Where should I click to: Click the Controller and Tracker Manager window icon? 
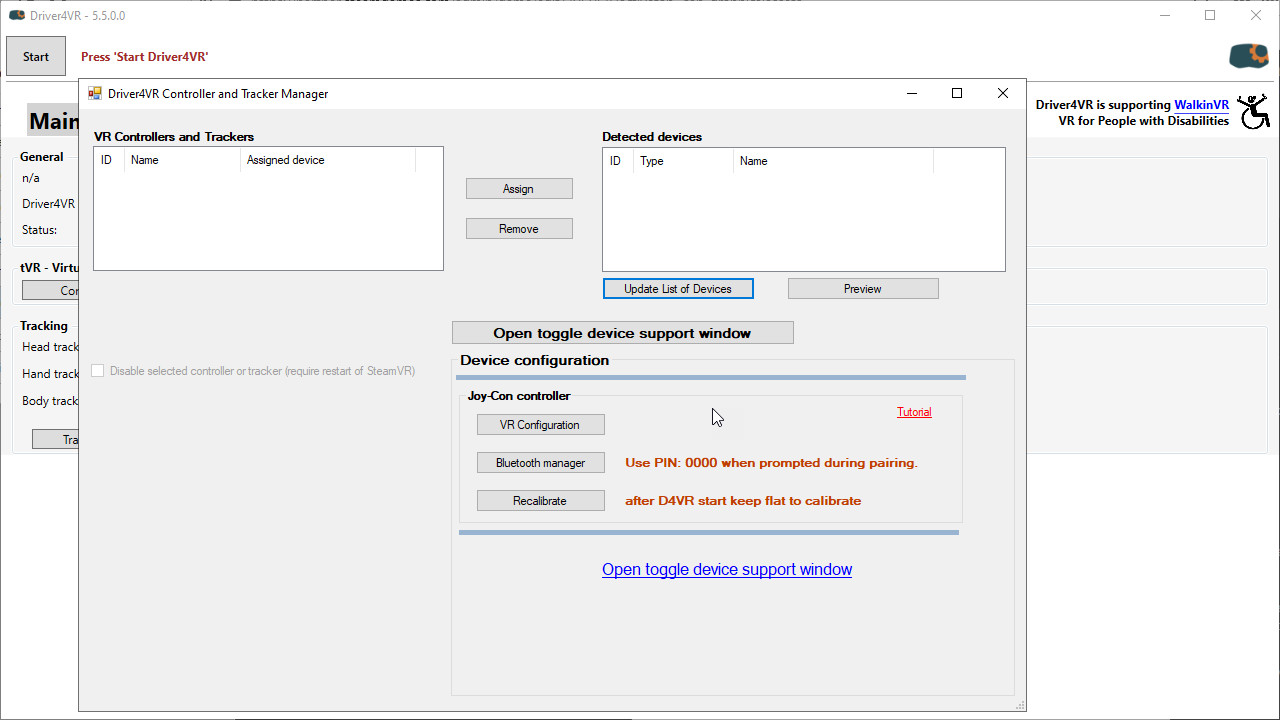[95, 93]
